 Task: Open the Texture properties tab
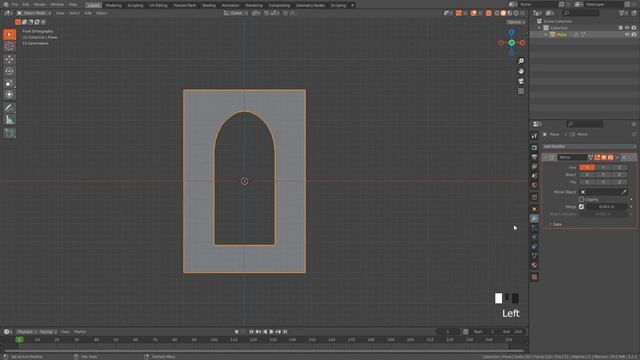pos(534,277)
